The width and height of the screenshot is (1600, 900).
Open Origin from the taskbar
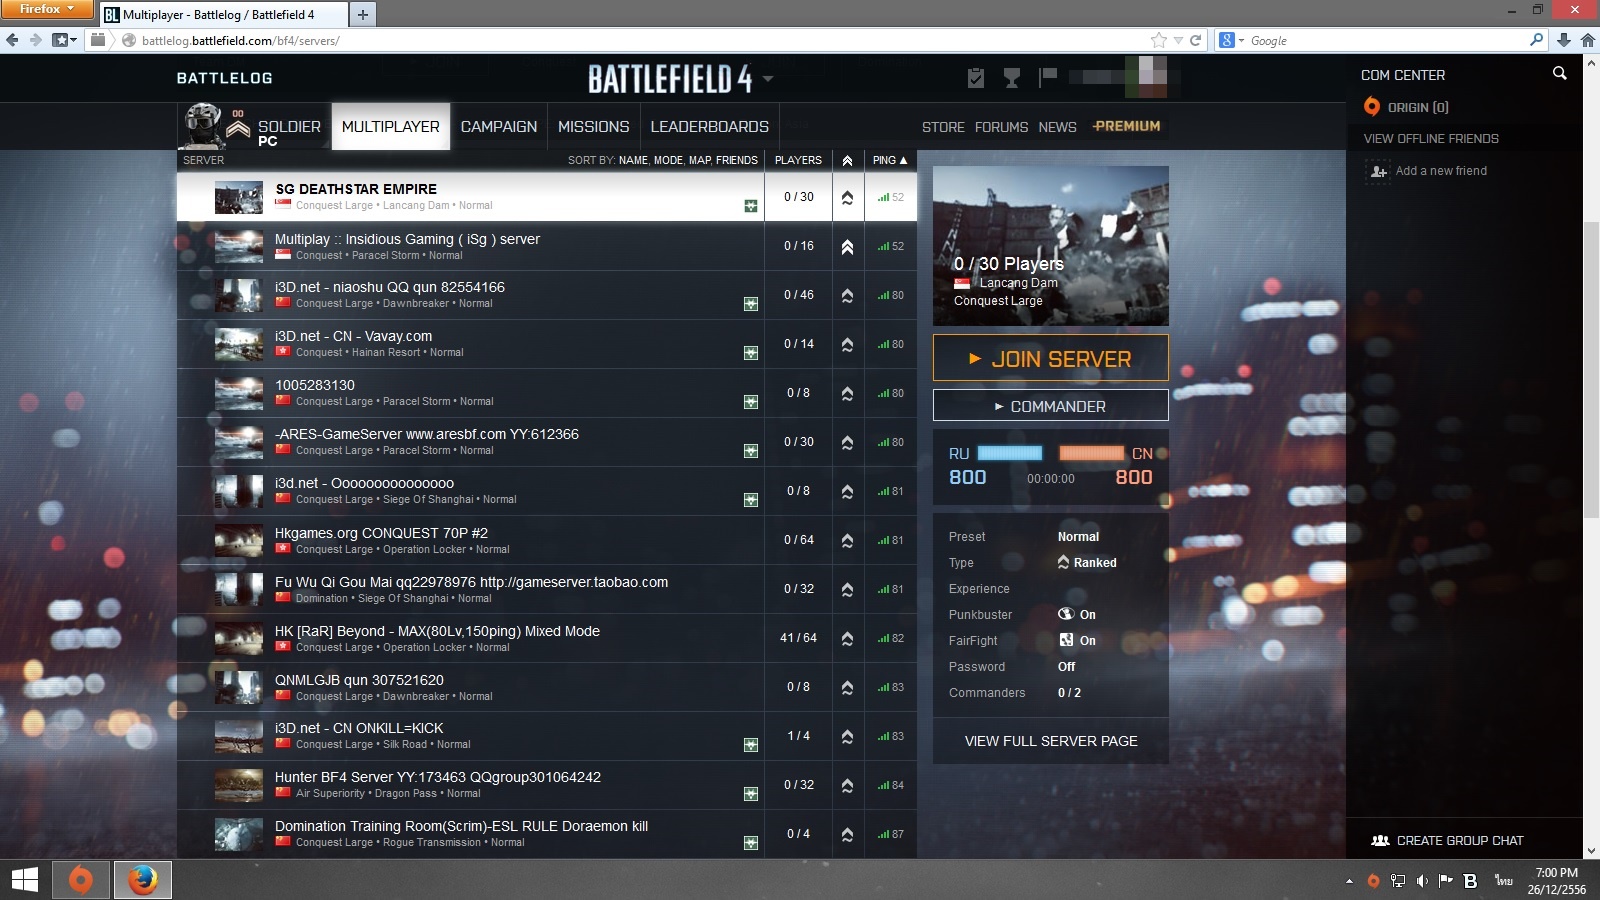coord(81,880)
